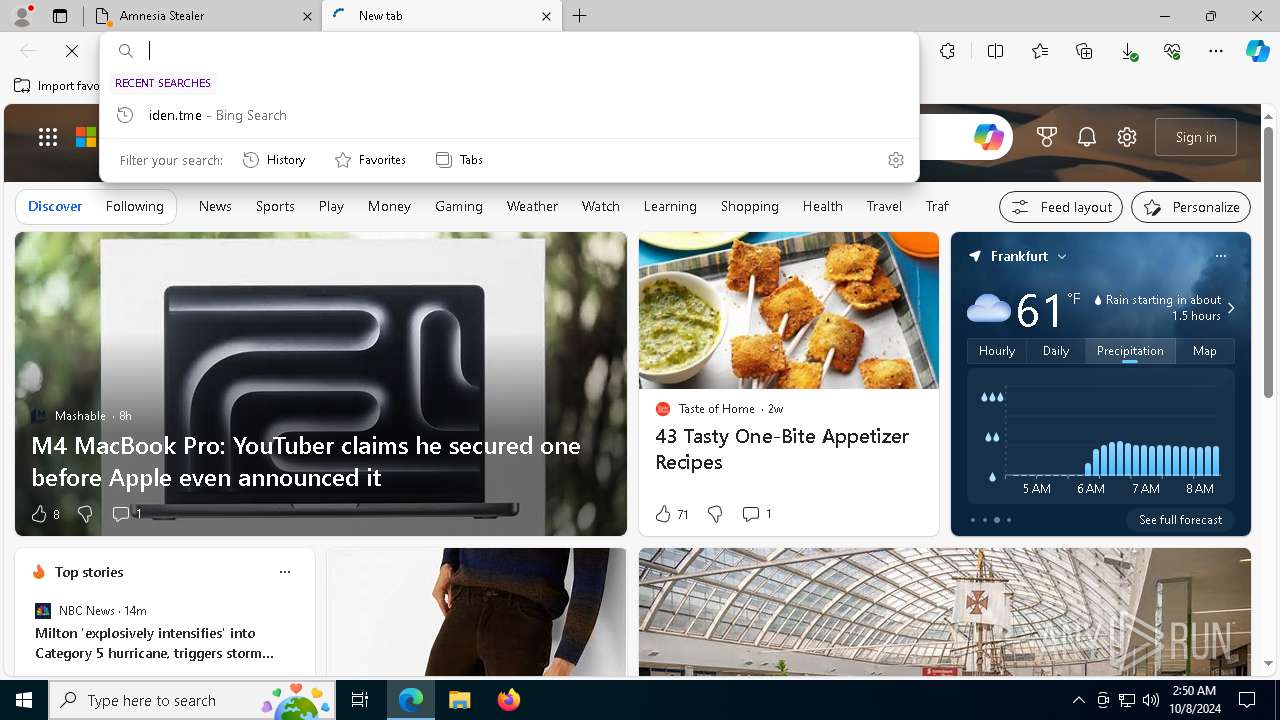Open the Shopping category
1280x720 pixels.
pos(750,207)
